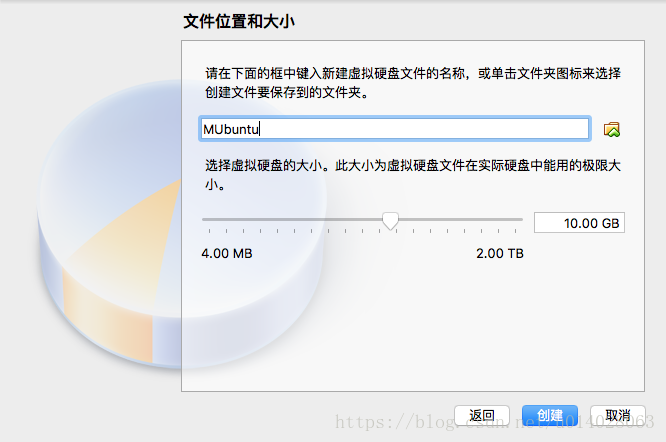
Task: Click the instruction text about naming the disk file
Action: tap(413, 83)
